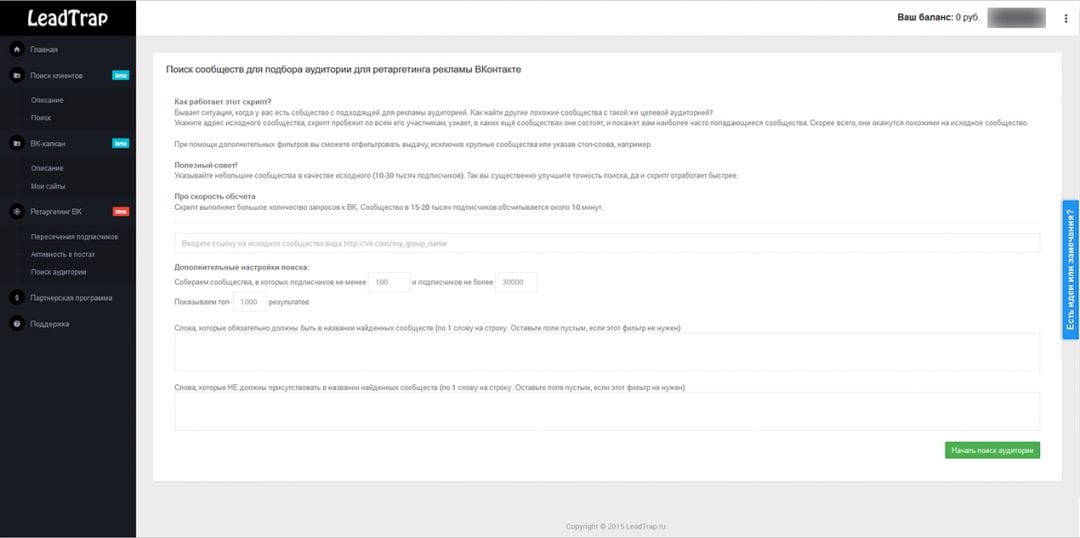Click the home icon beside Главная
Image resolution: width=1080 pixels, height=538 pixels.
(x=17, y=50)
